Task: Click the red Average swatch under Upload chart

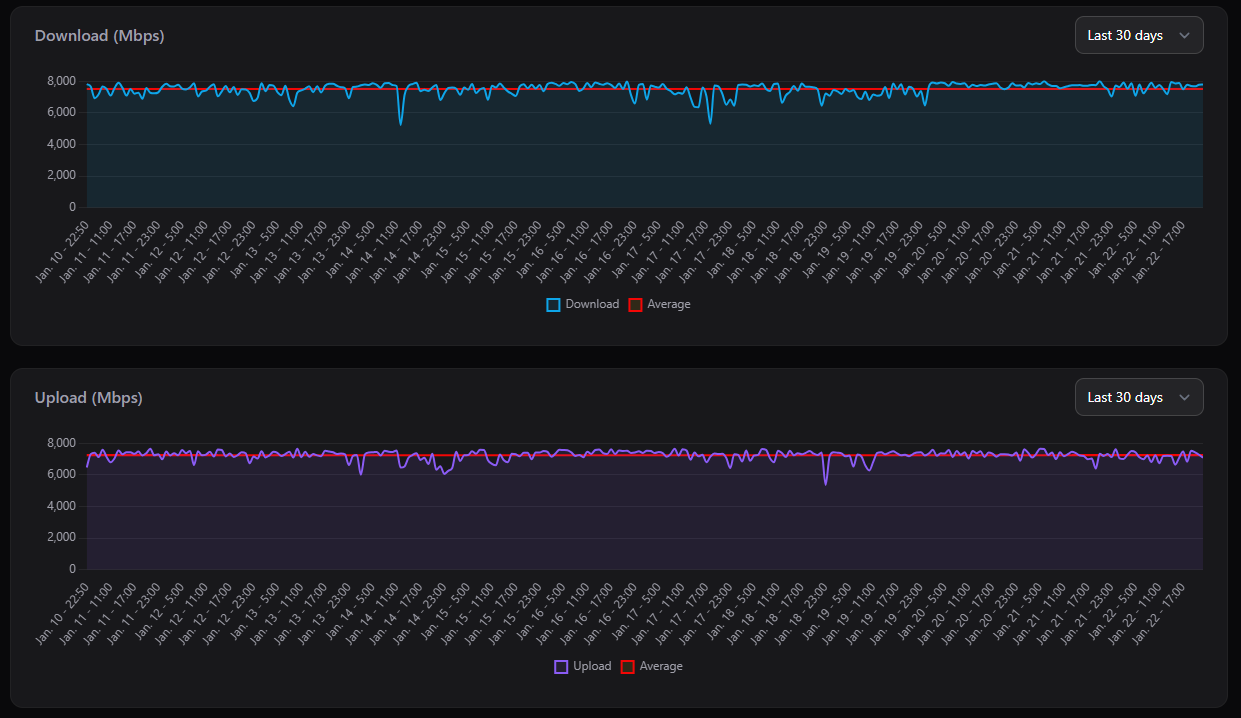Action: 627,665
